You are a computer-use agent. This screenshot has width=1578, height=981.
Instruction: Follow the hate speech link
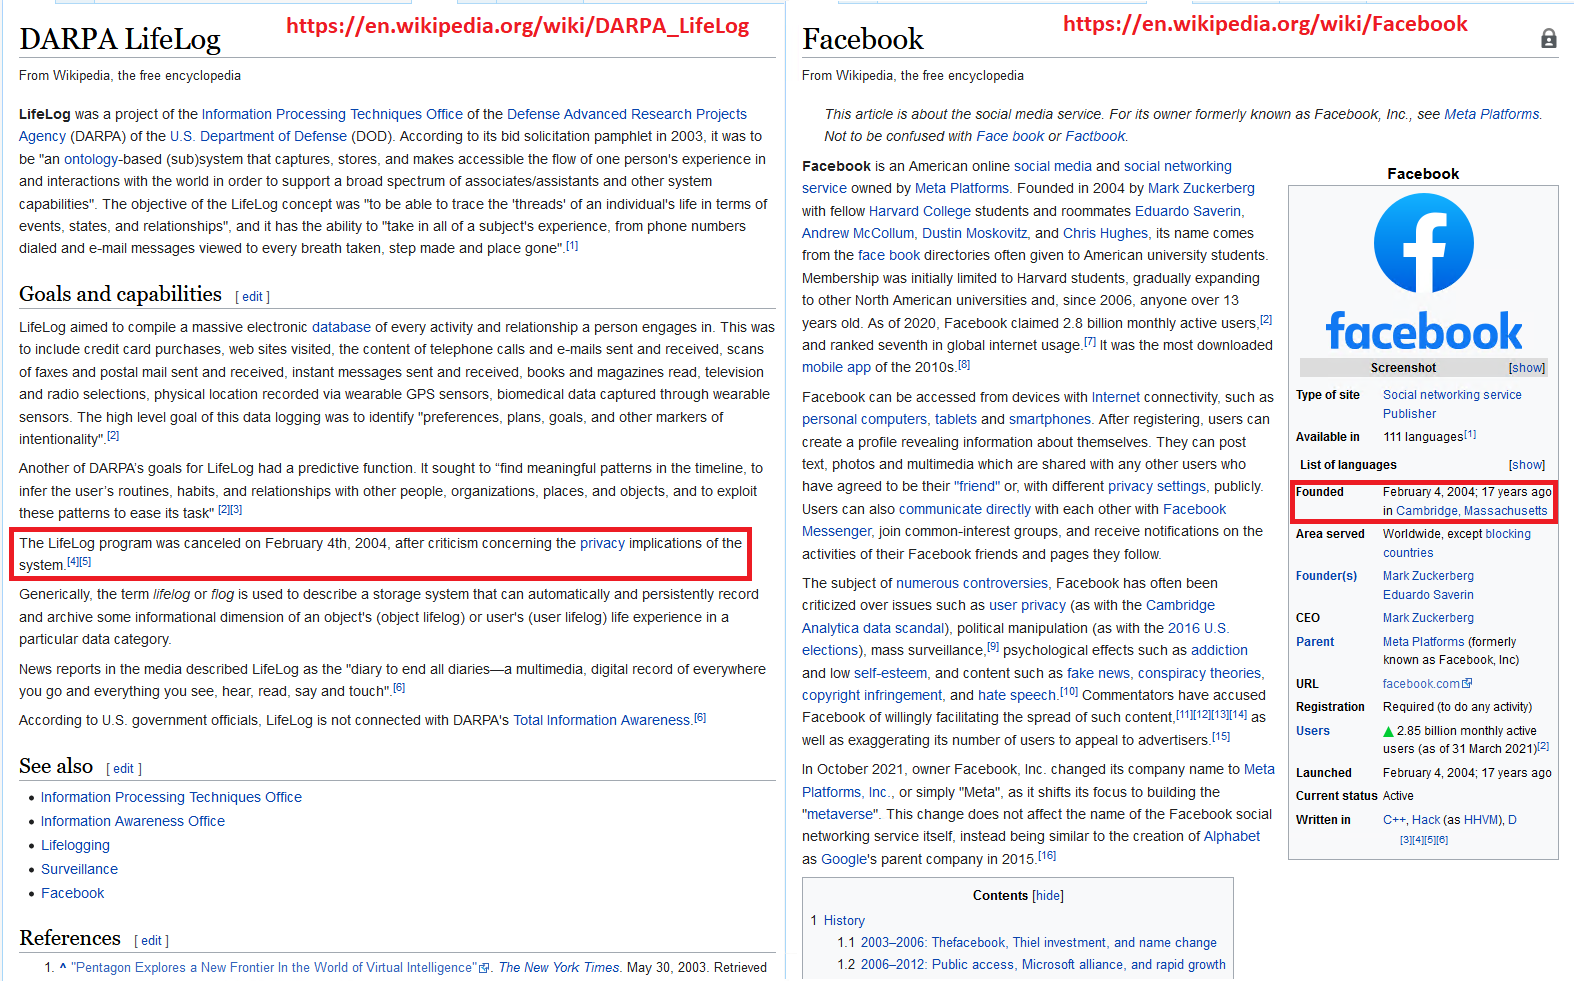[x=1017, y=695]
